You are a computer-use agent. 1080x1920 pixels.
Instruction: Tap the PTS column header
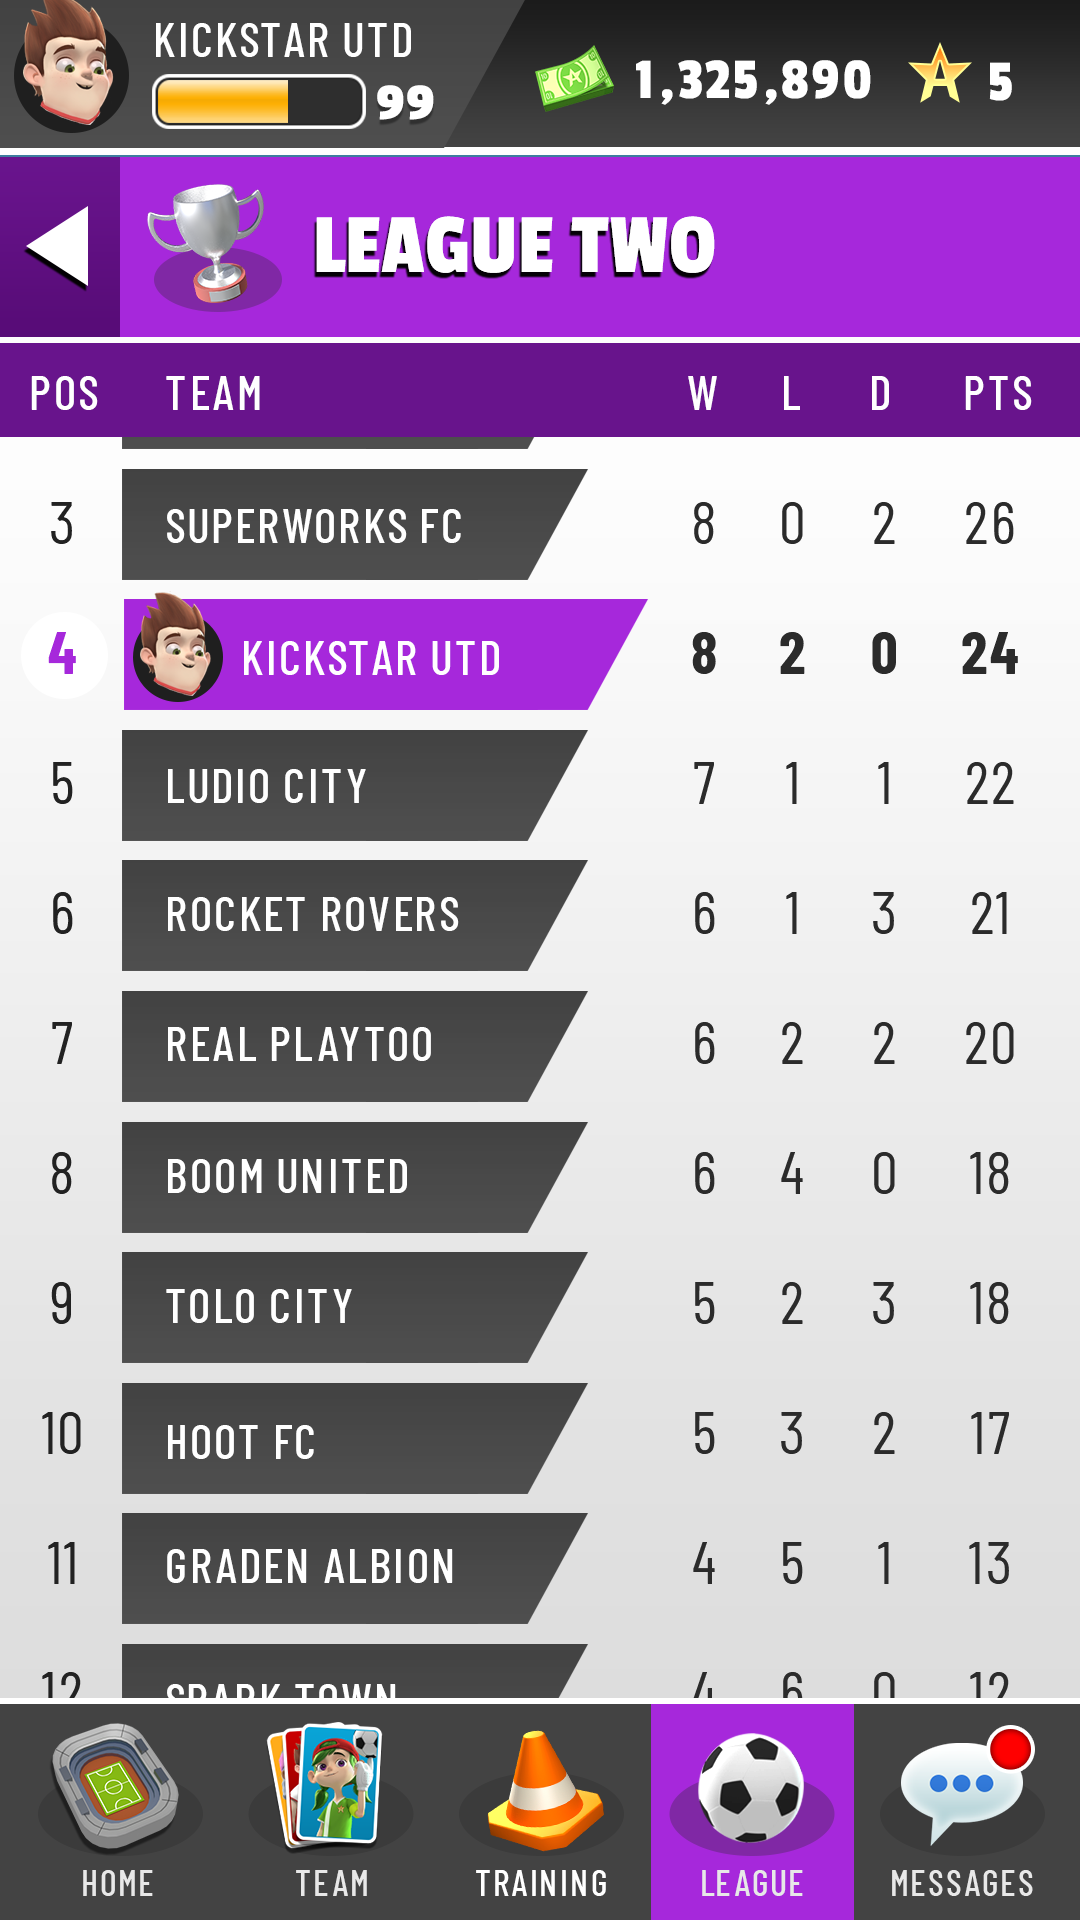997,394
